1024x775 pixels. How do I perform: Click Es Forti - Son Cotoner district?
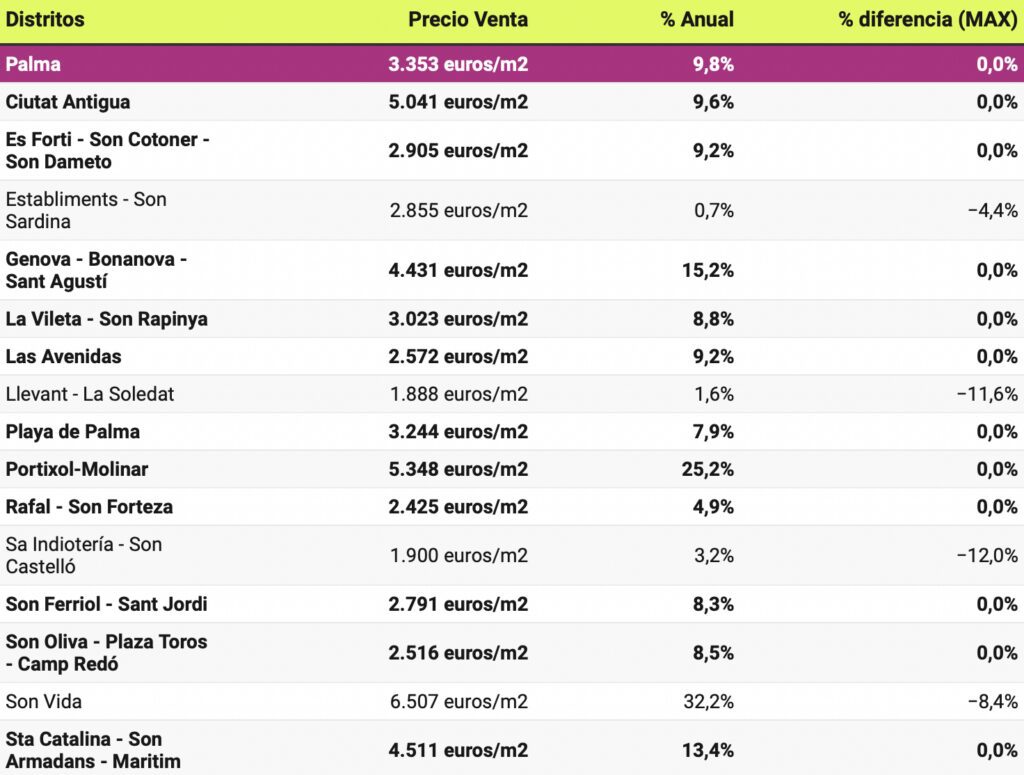(x=107, y=150)
